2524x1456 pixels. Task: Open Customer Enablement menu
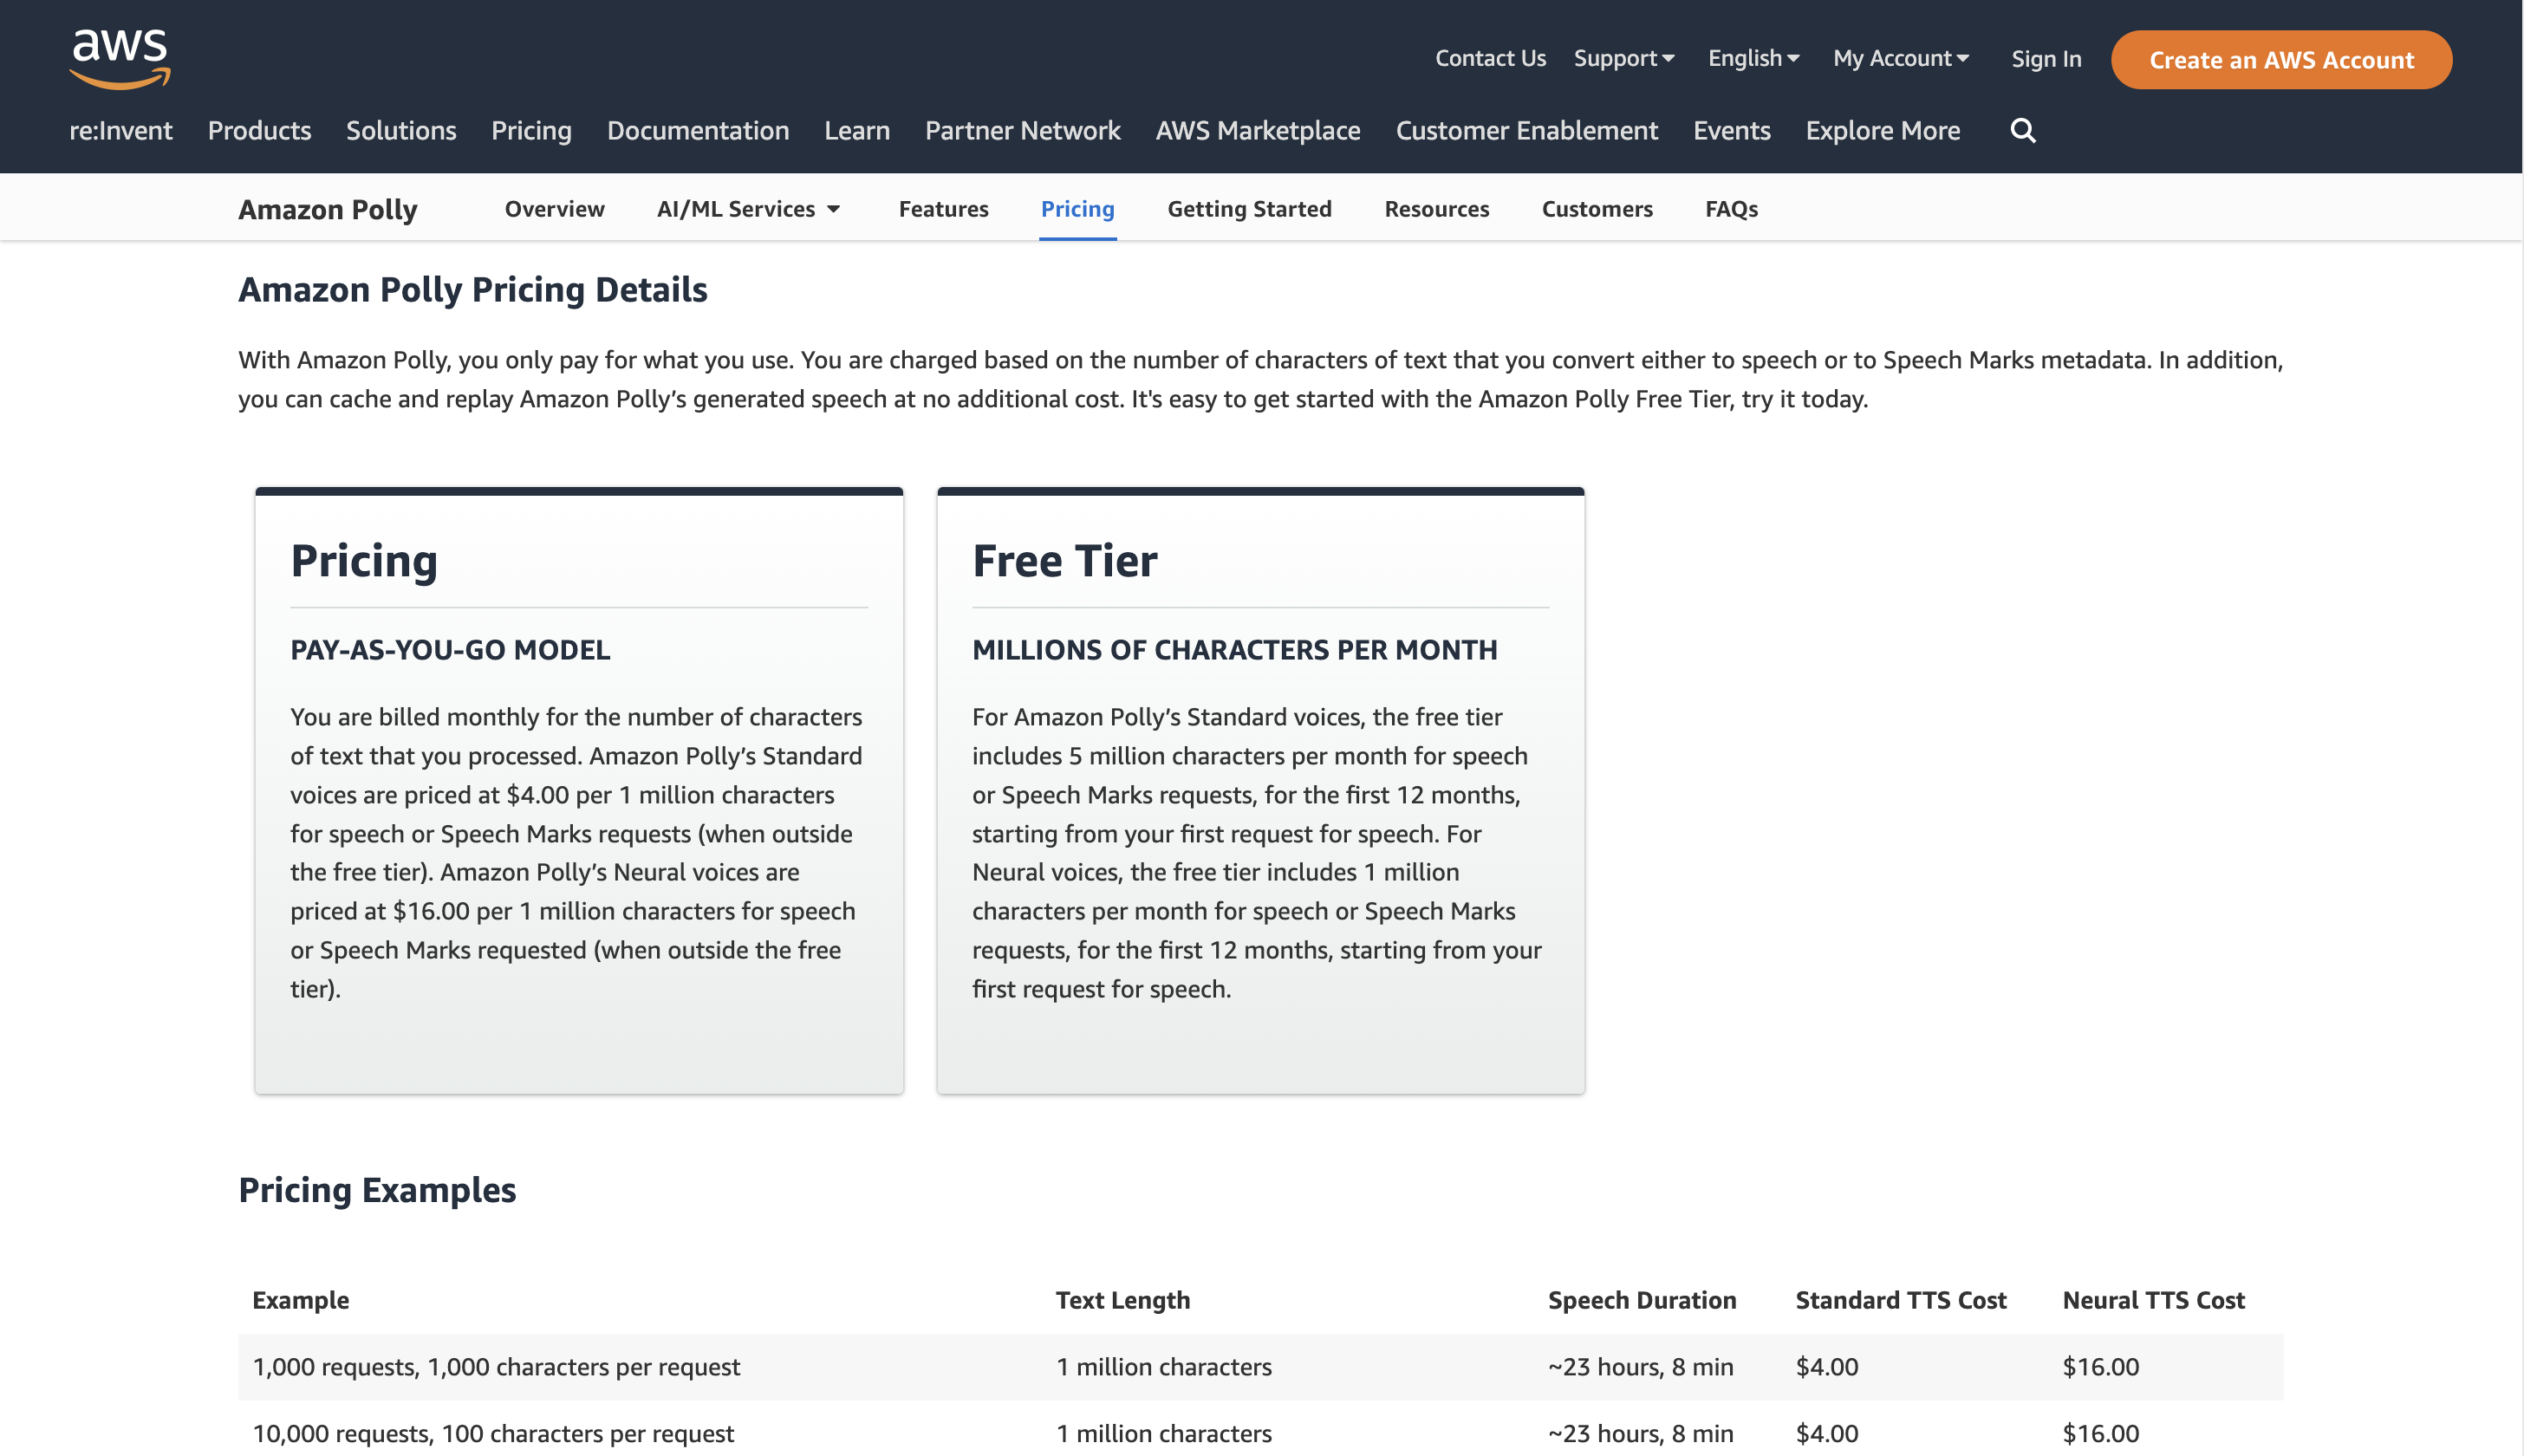(x=1526, y=130)
